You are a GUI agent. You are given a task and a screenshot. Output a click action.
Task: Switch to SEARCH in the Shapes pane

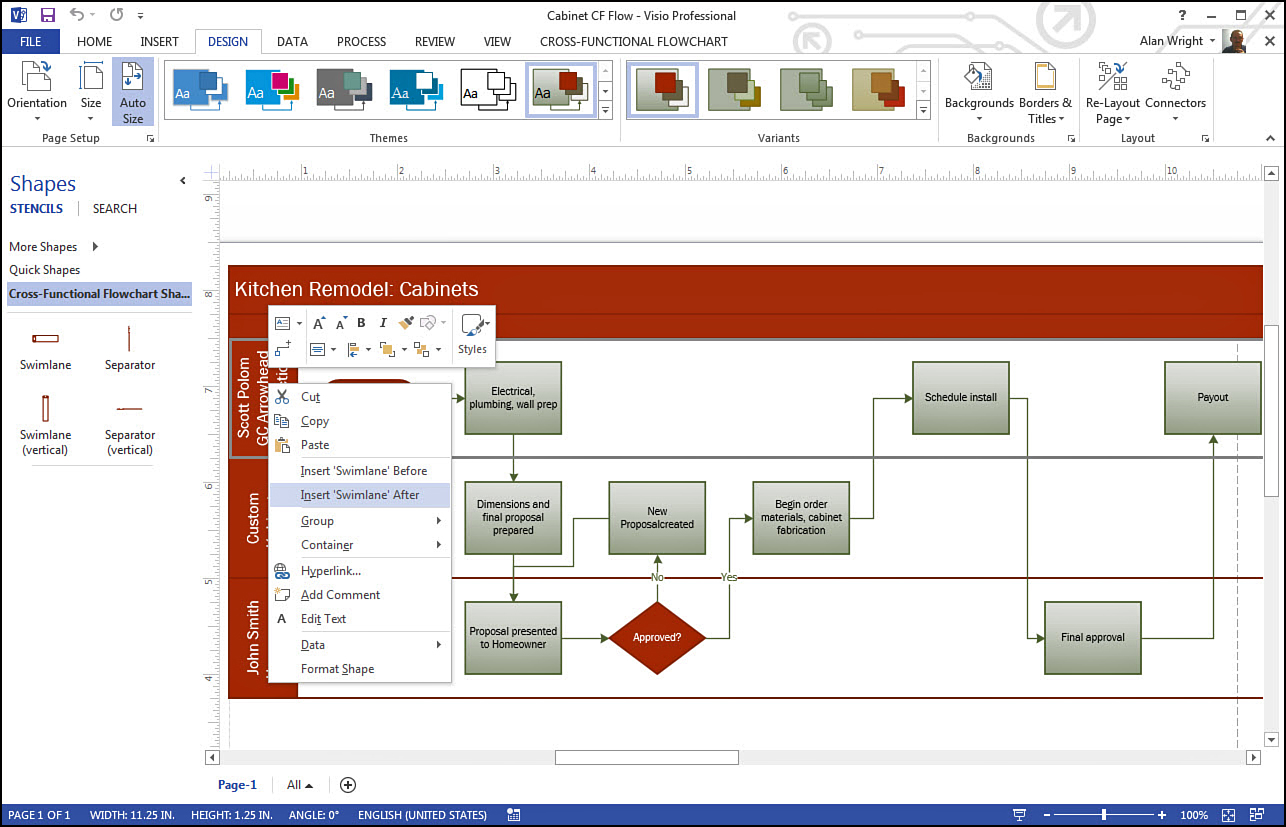point(115,209)
